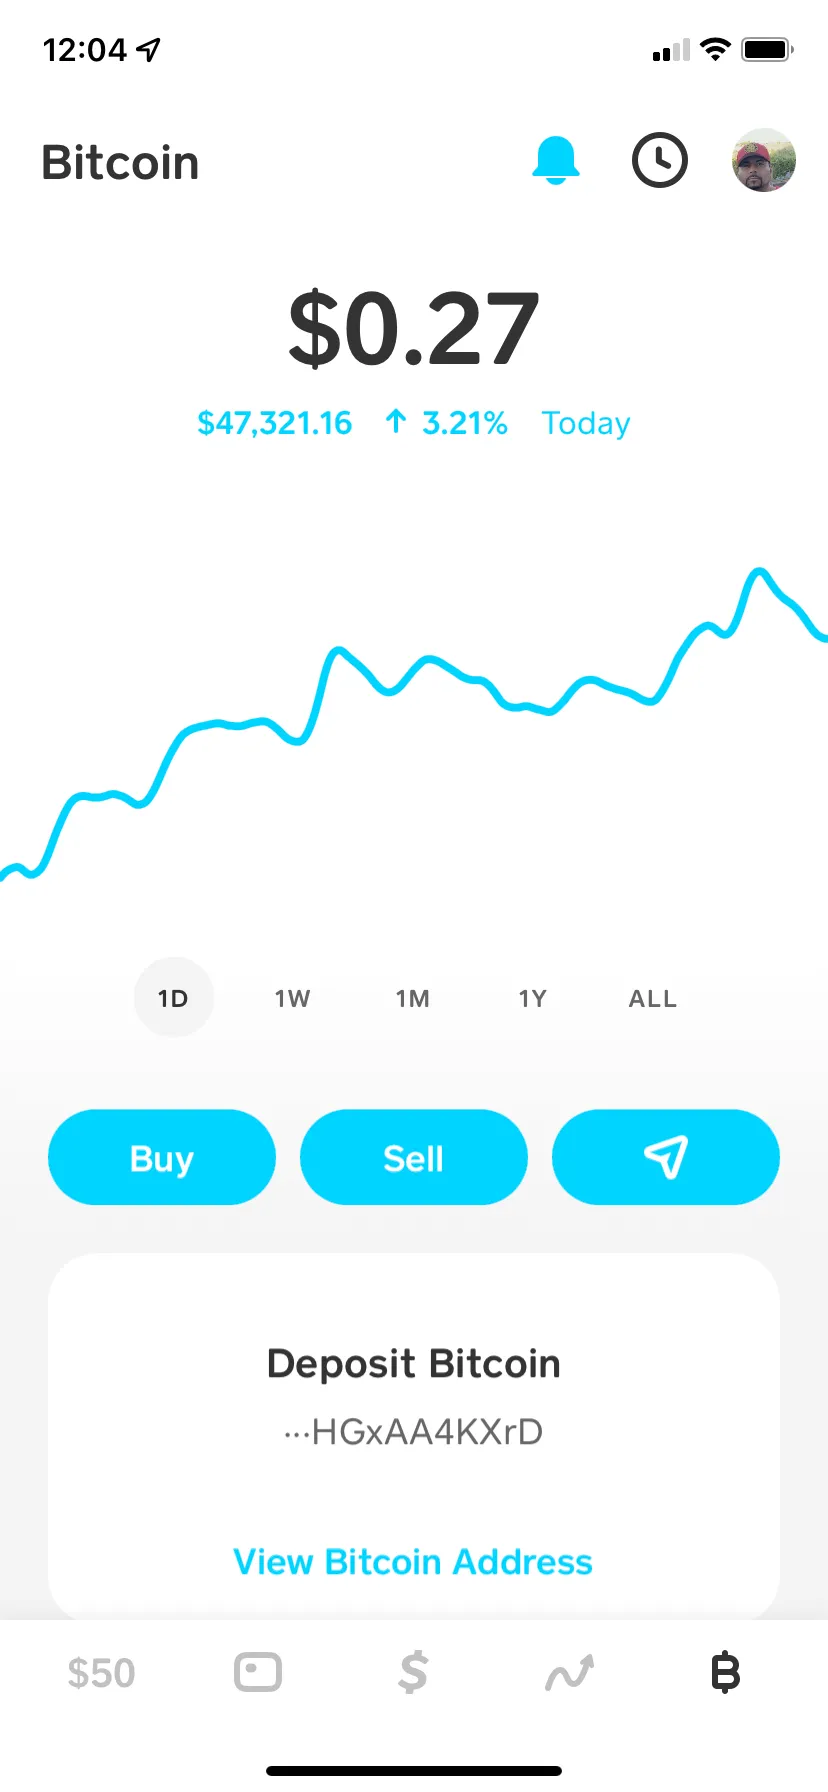The width and height of the screenshot is (828, 1792).
Task: Tap the Deposit Bitcoin address text
Action: coord(413,1432)
